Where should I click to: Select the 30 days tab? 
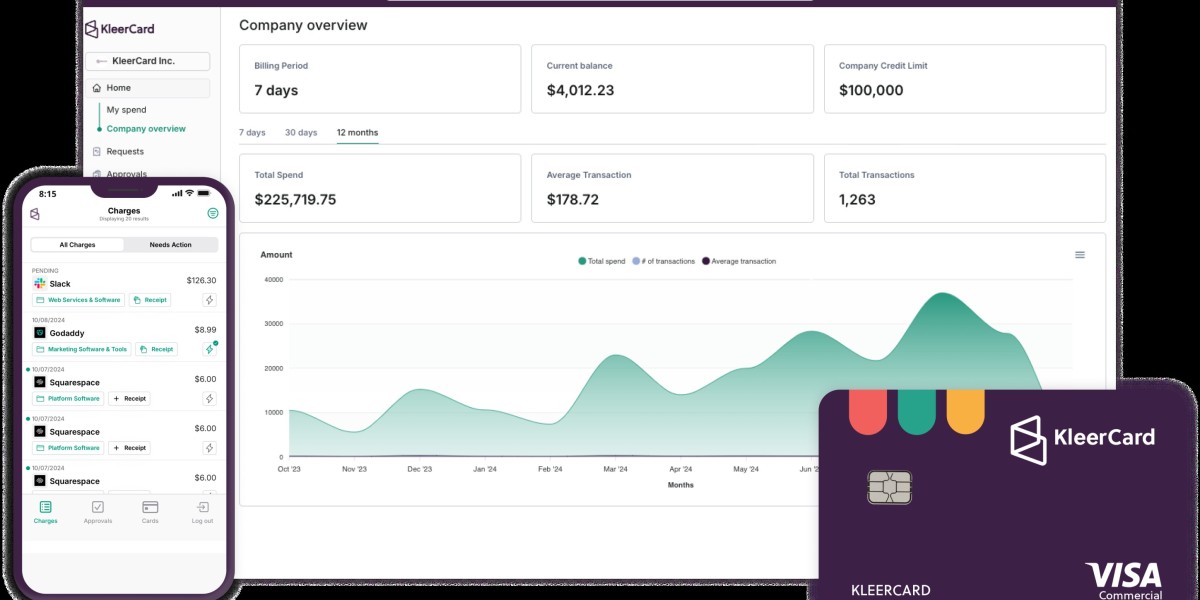pos(301,133)
